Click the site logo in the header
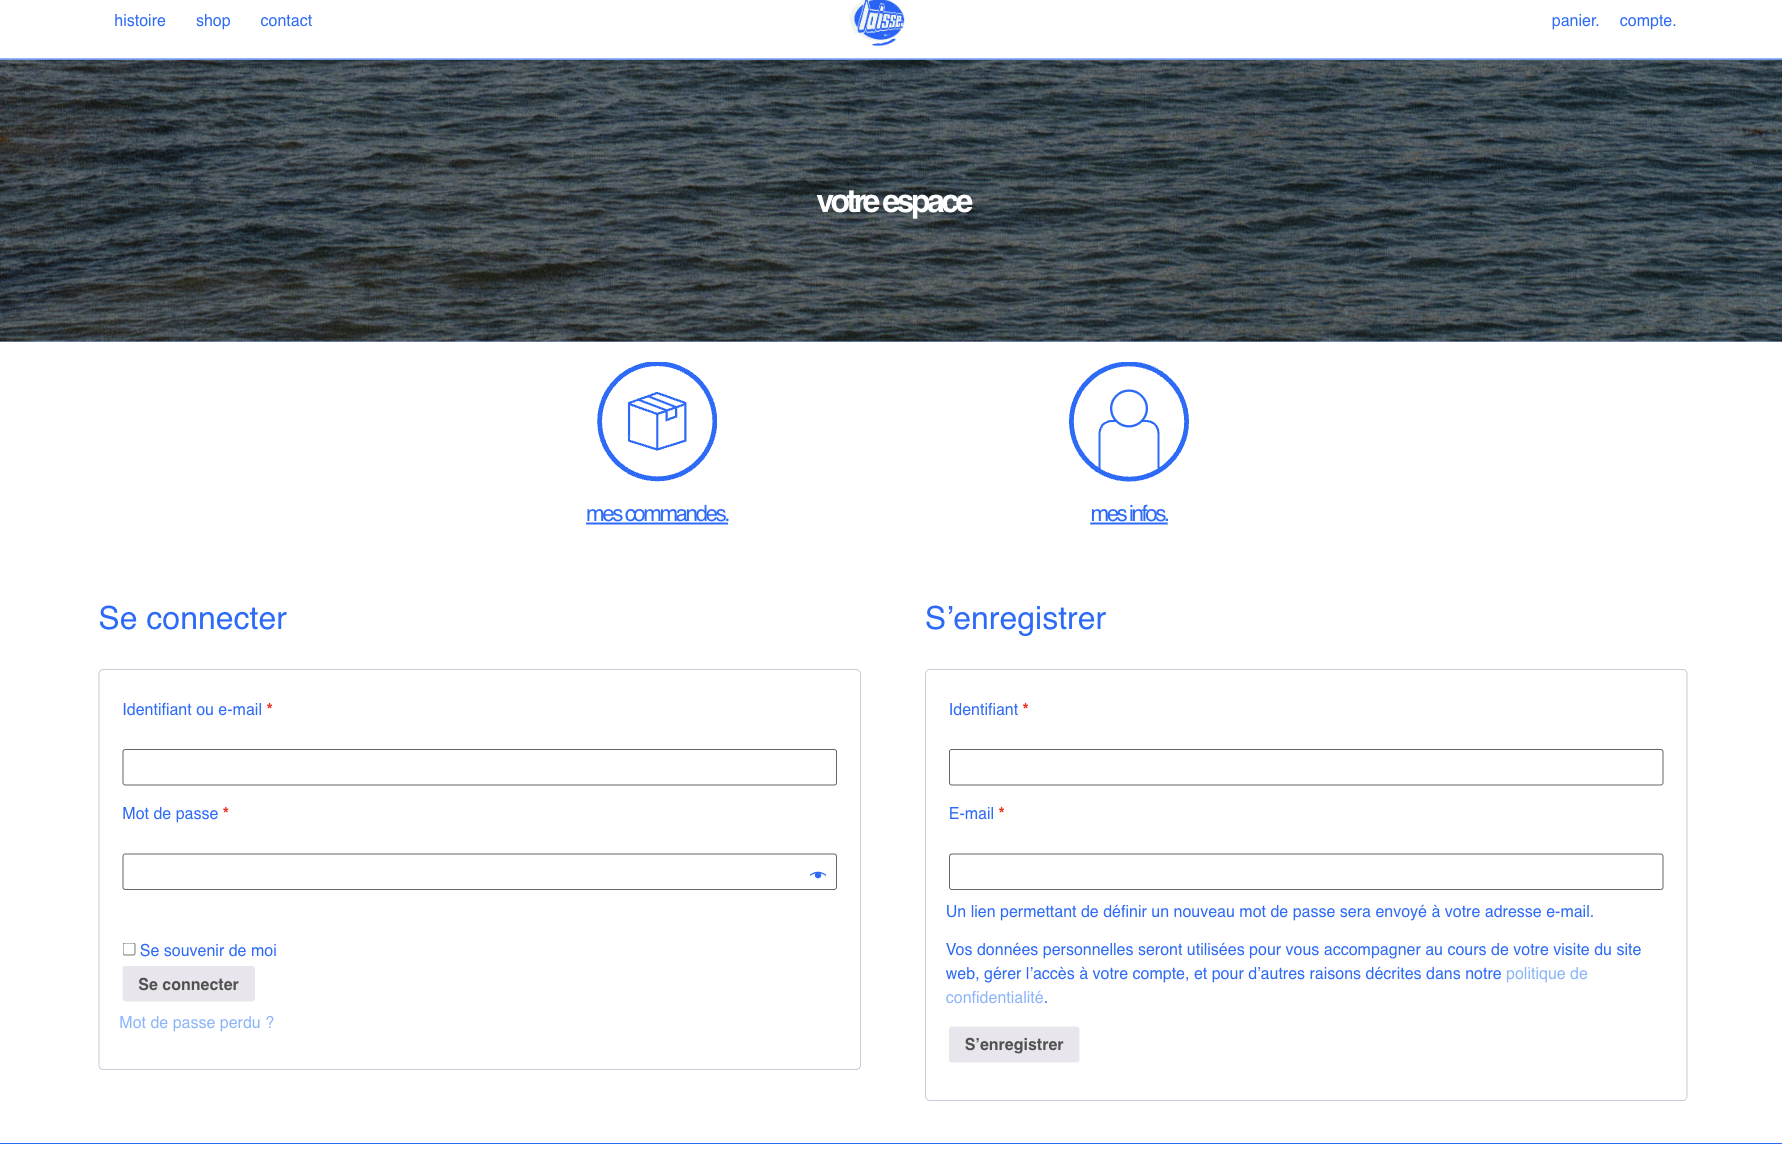The width and height of the screenshot is (1782, 1158). tap(879, 21)
